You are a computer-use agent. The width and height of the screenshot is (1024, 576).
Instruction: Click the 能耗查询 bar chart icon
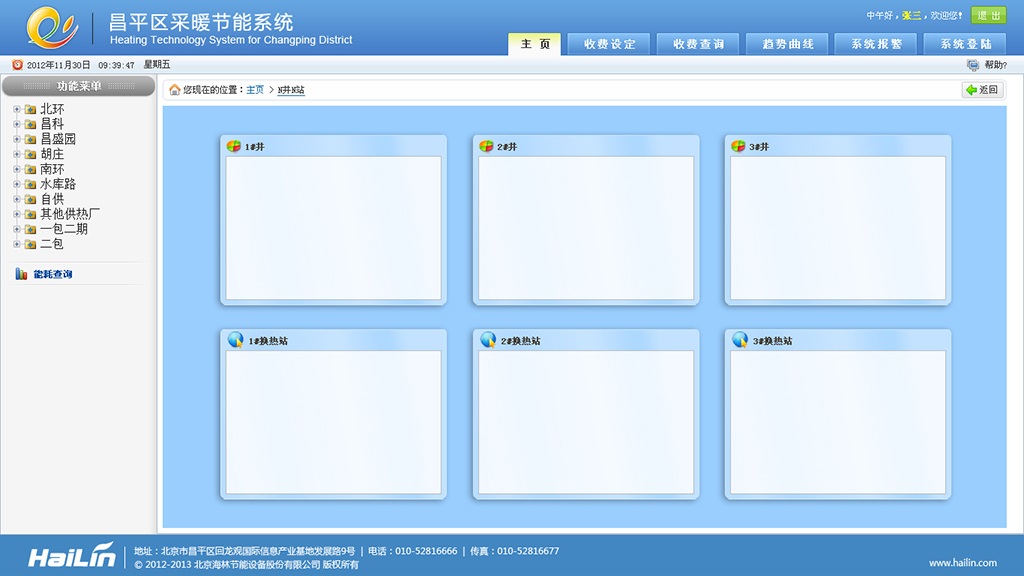coord(21,274)
